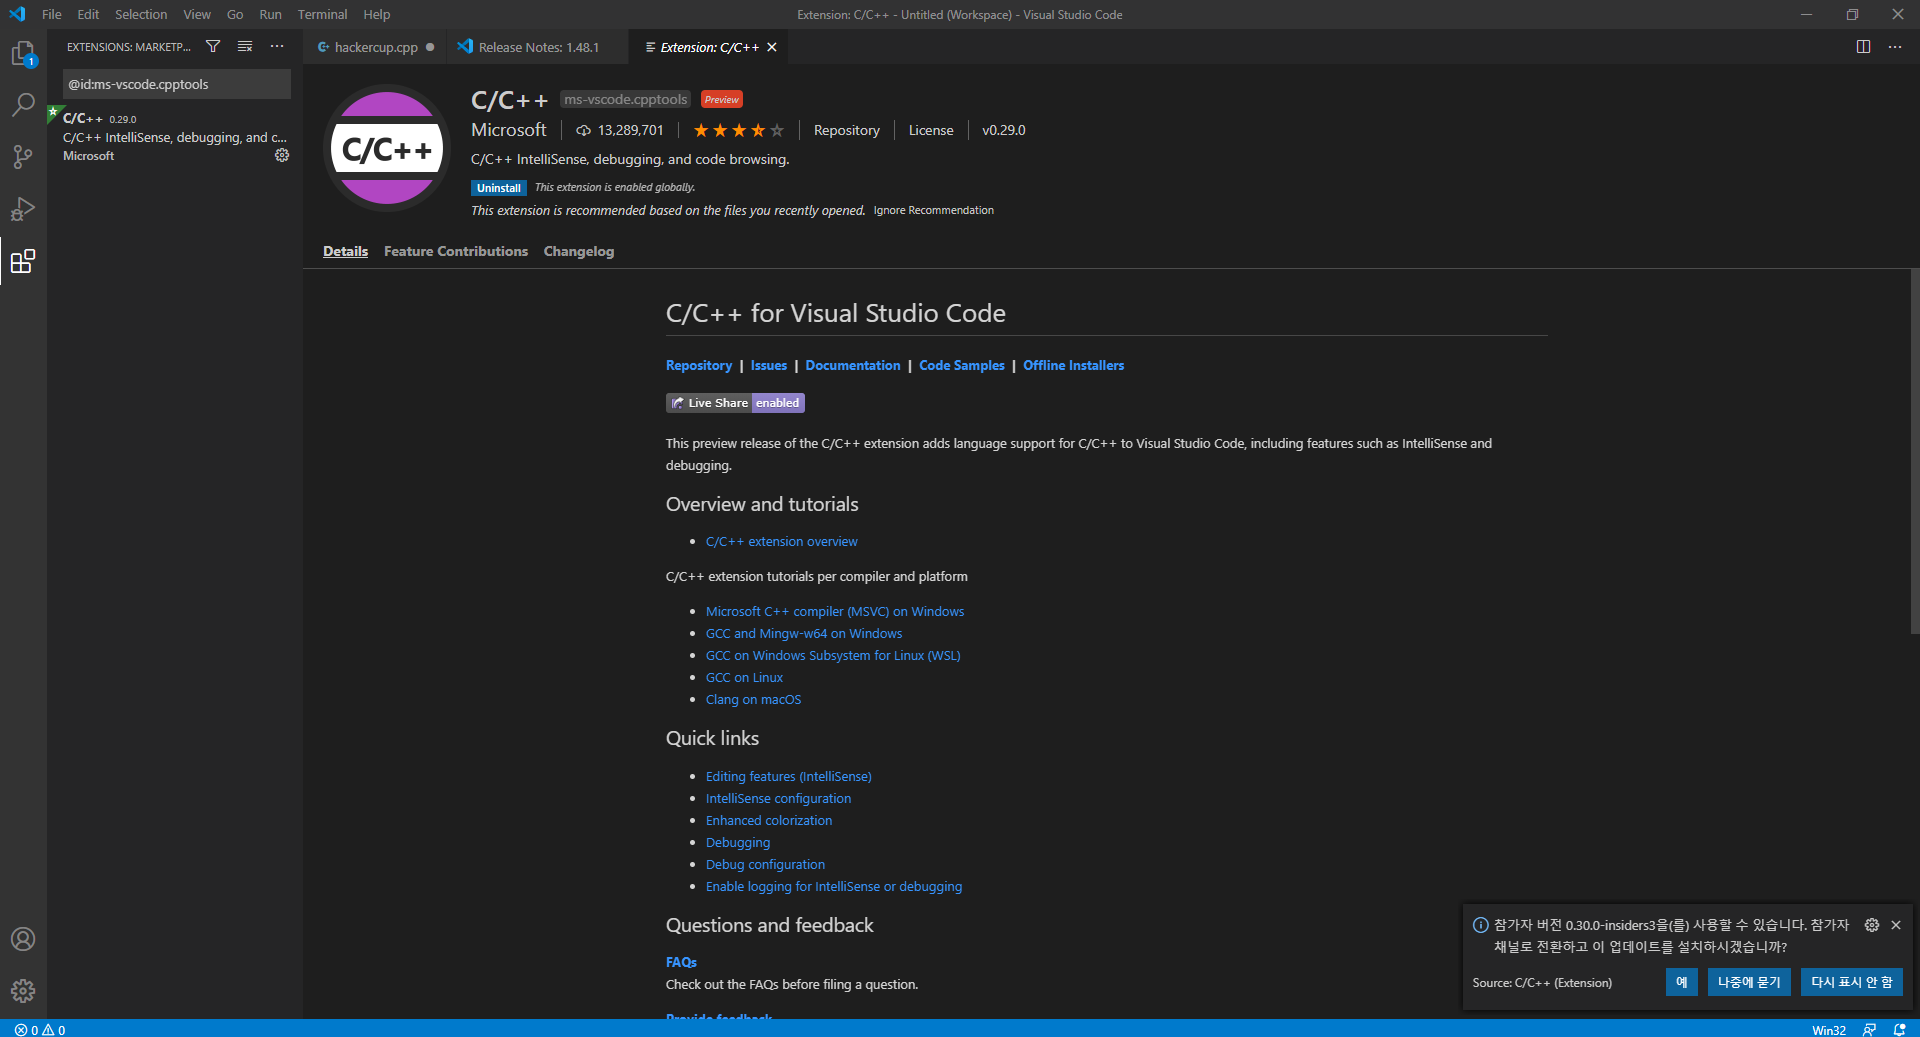Open Clang on macOS link

click(x=753, y=699)
